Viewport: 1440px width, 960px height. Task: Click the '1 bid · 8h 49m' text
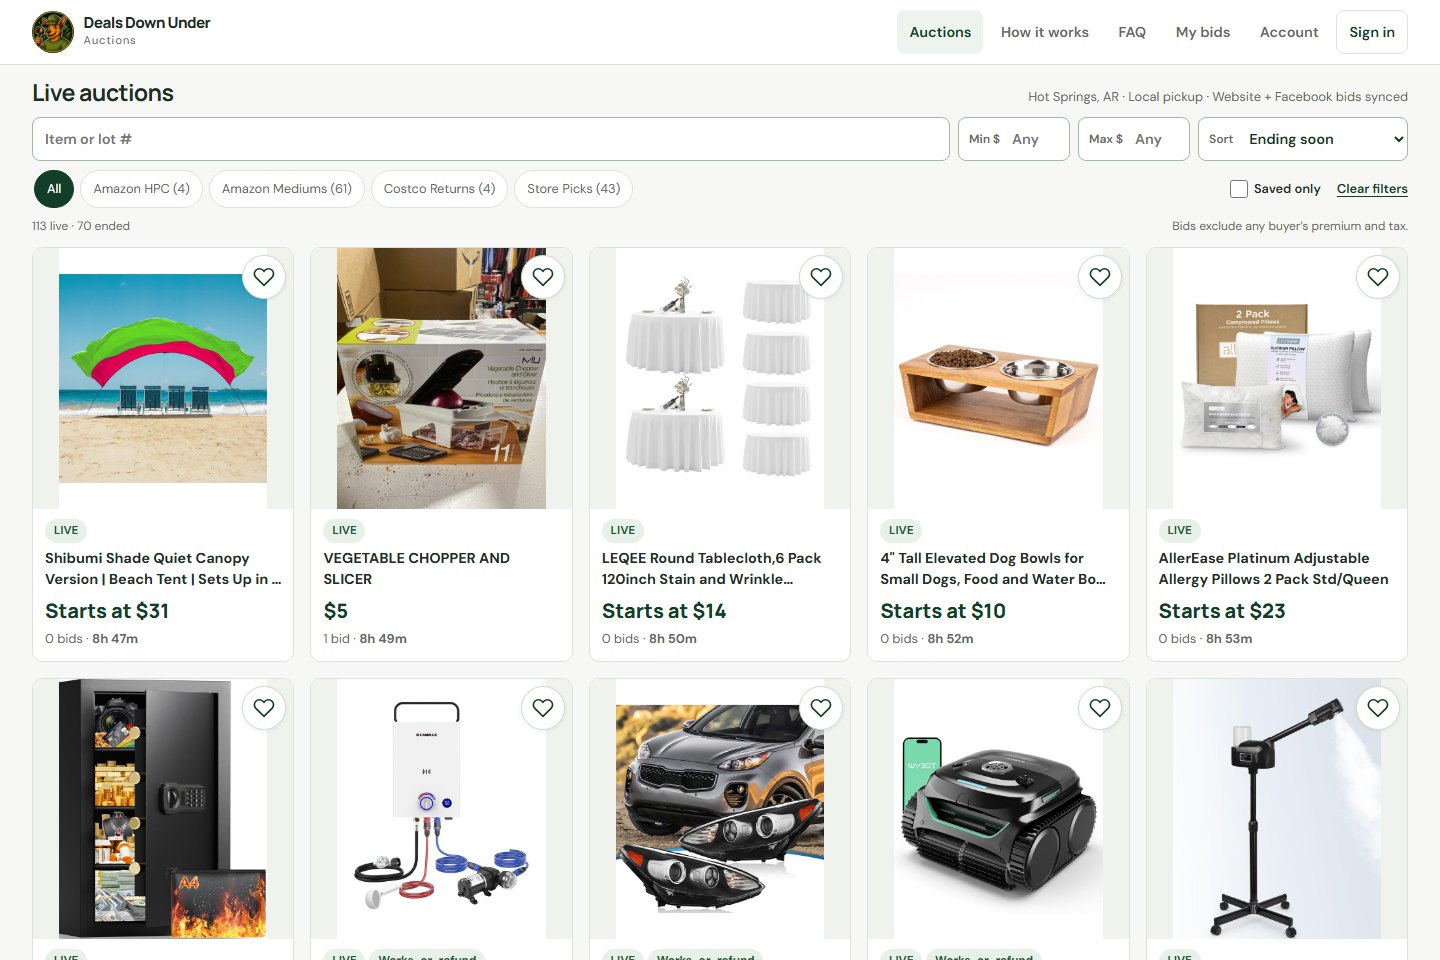tap(365, 639)
